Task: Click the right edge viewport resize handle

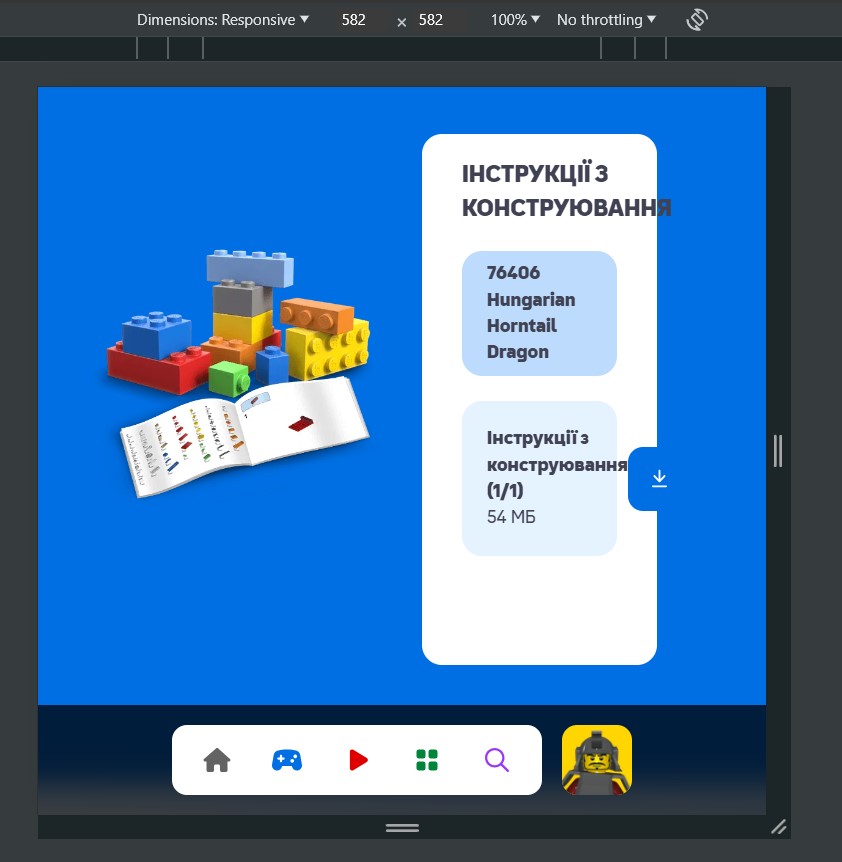Action: pos(778,451)
